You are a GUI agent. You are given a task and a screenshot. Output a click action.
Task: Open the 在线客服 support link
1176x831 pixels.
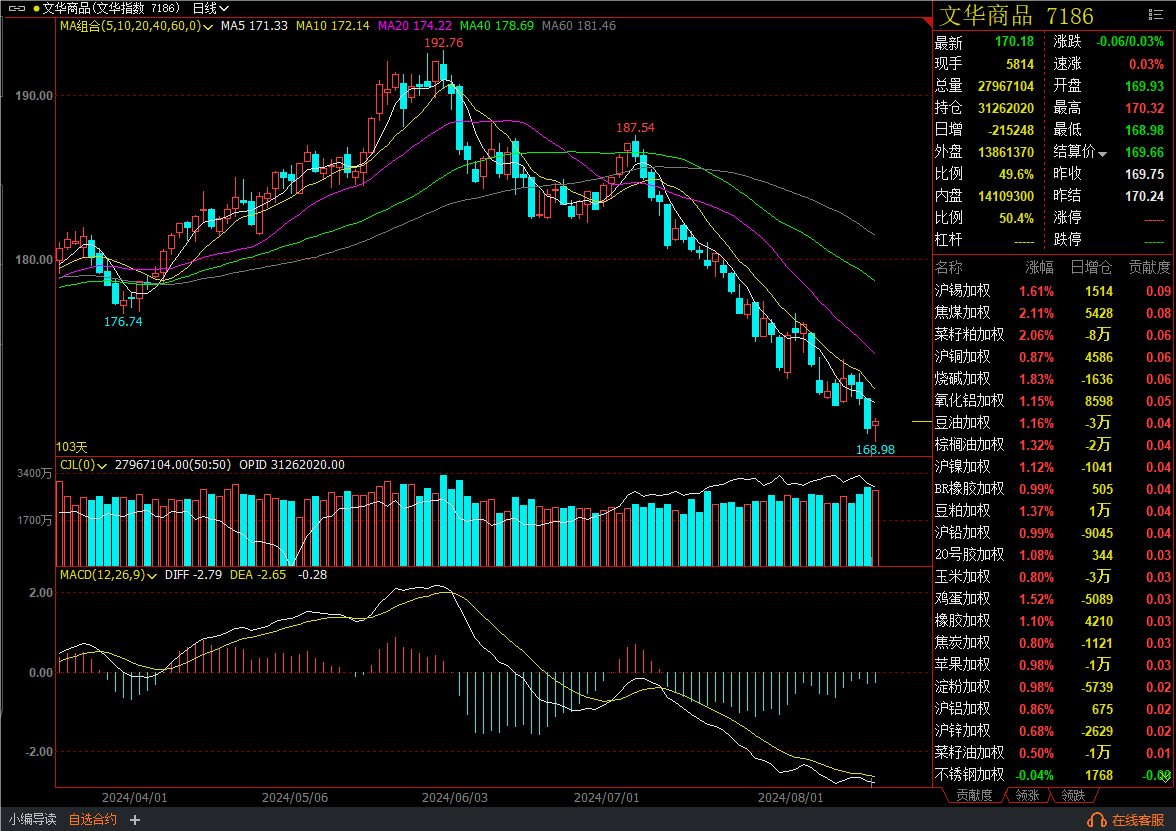(1138, 820)
